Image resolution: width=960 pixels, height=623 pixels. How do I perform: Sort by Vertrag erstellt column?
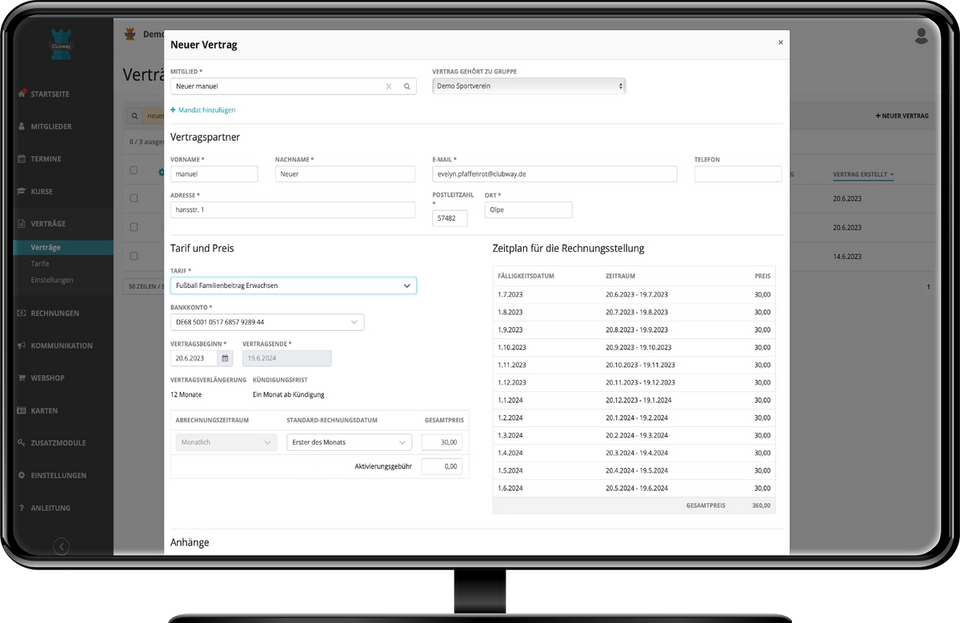pyautogui.click(x=862, y=174)
